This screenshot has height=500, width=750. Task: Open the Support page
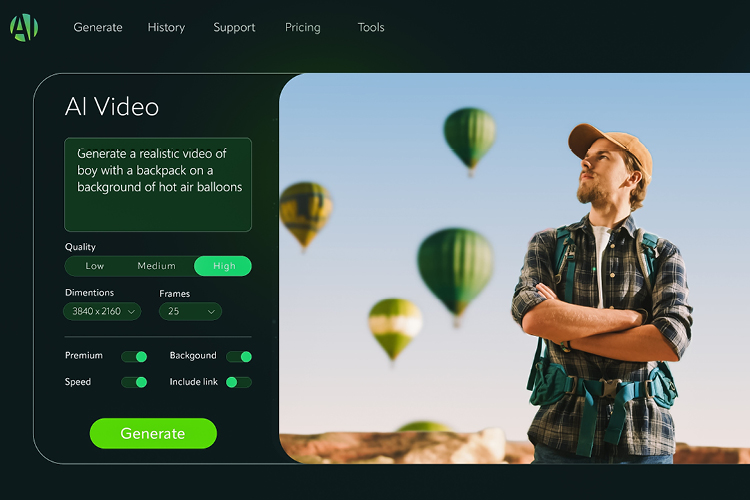tap(234, 28)
